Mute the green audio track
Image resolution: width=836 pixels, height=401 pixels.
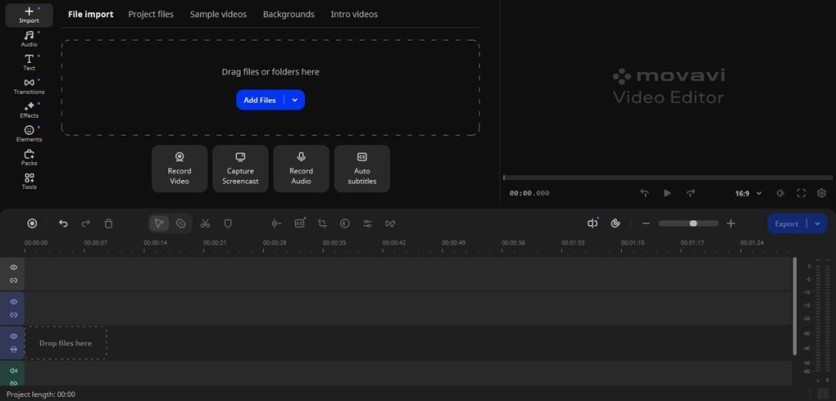(x=14, y=371)
